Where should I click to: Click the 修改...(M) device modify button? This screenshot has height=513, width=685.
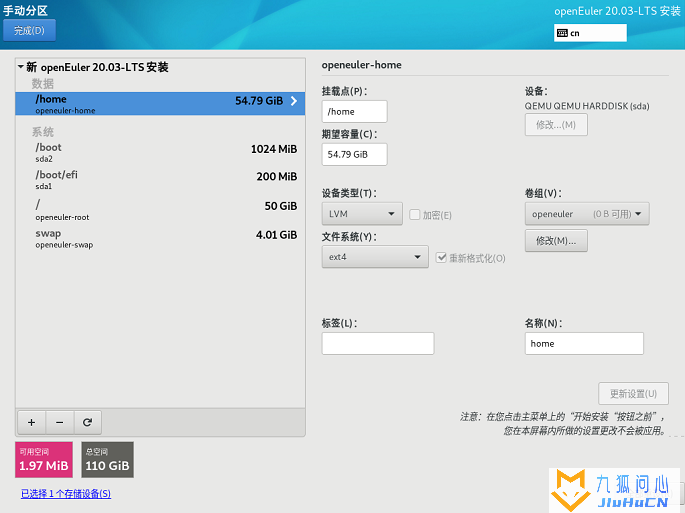556,125
